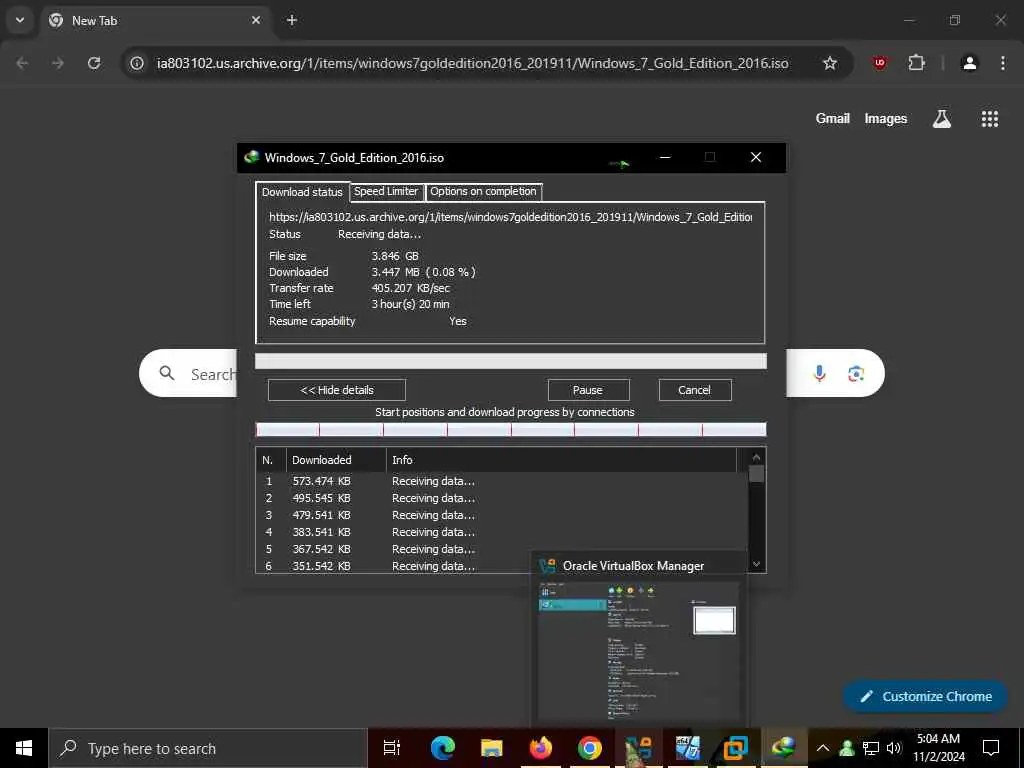The image size is (1024, 768).
Task: Cancel the download
Action: click(695, 390)
